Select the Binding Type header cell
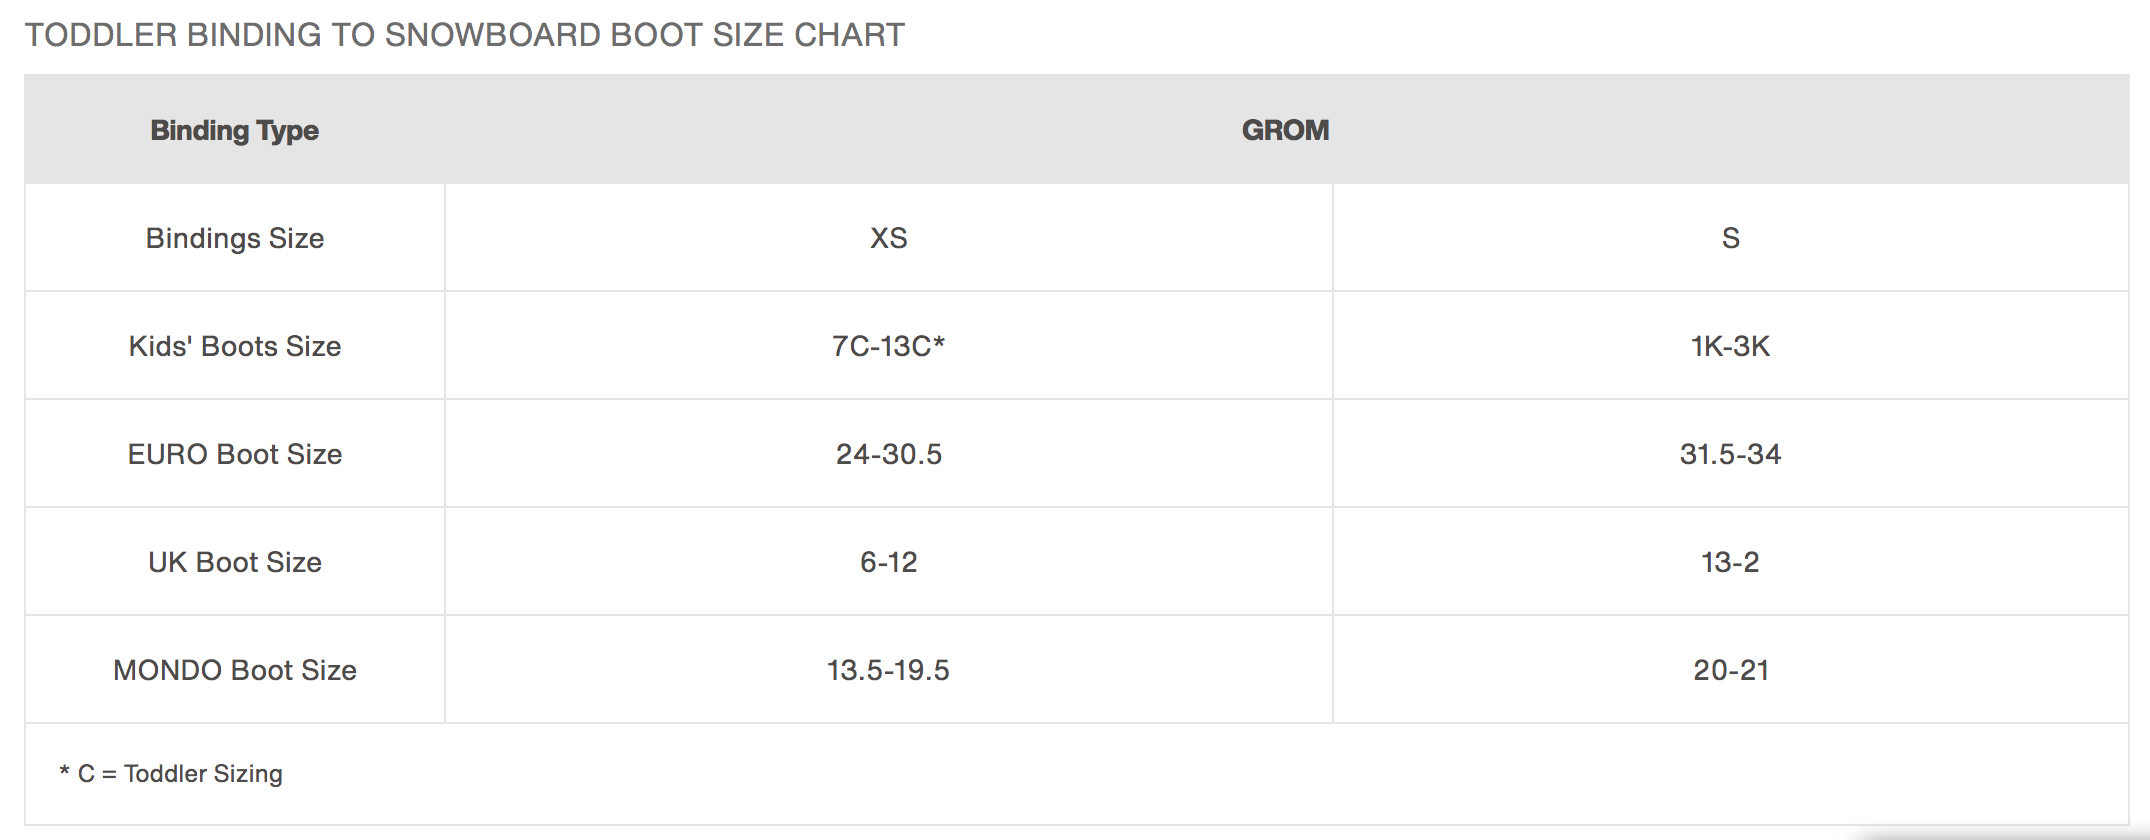This screenshot has width=2150, height=840. [234, 130]
